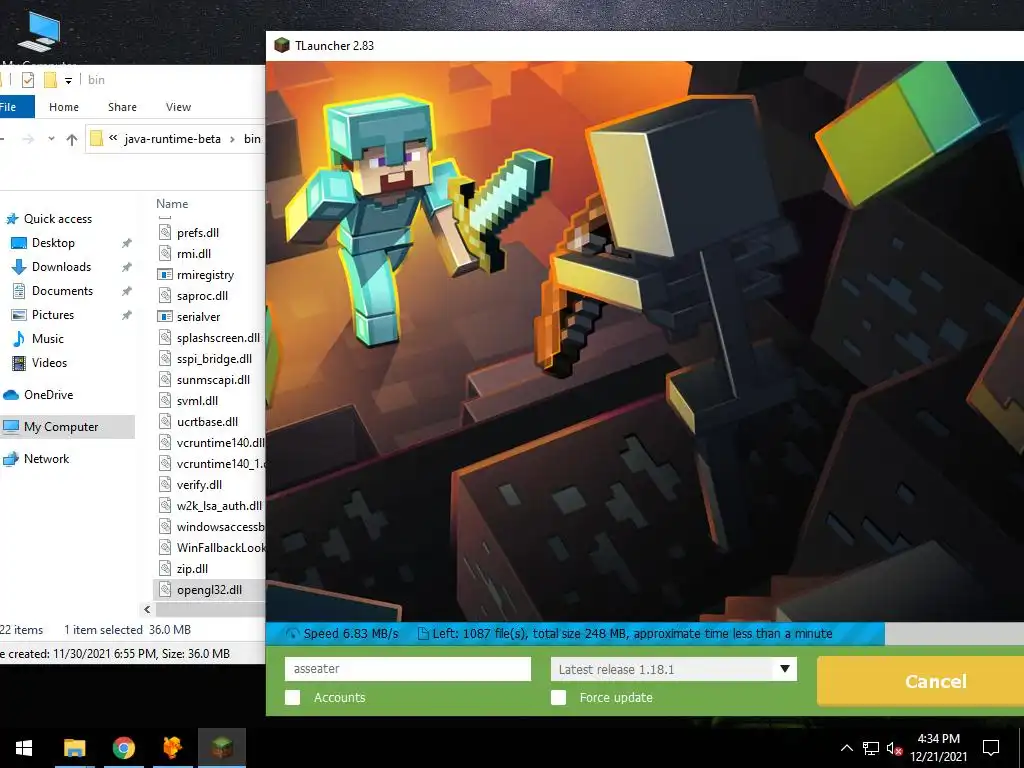Click the Speed gauge icon in TLauncher

292,633
